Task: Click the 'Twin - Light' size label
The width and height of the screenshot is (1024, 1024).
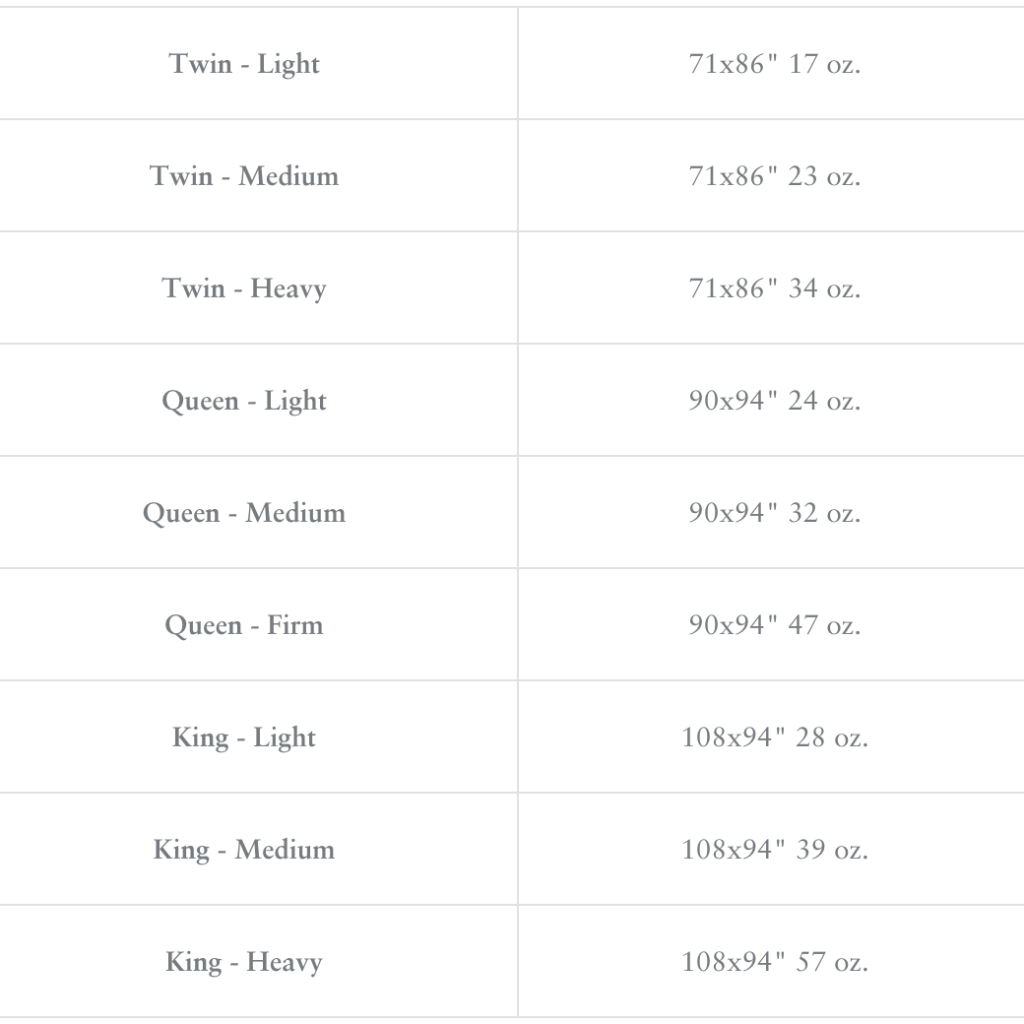Action: tap(244, 64)
